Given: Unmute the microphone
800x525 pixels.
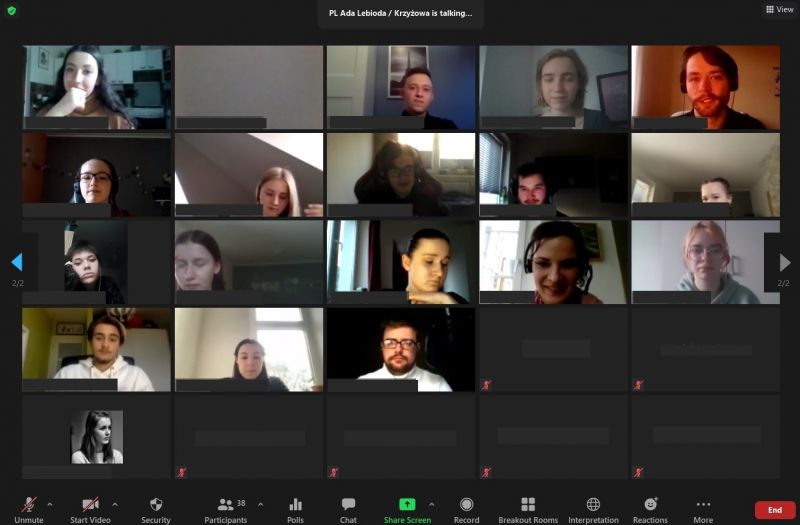Looking at the screenshot, I should point(29,510).
